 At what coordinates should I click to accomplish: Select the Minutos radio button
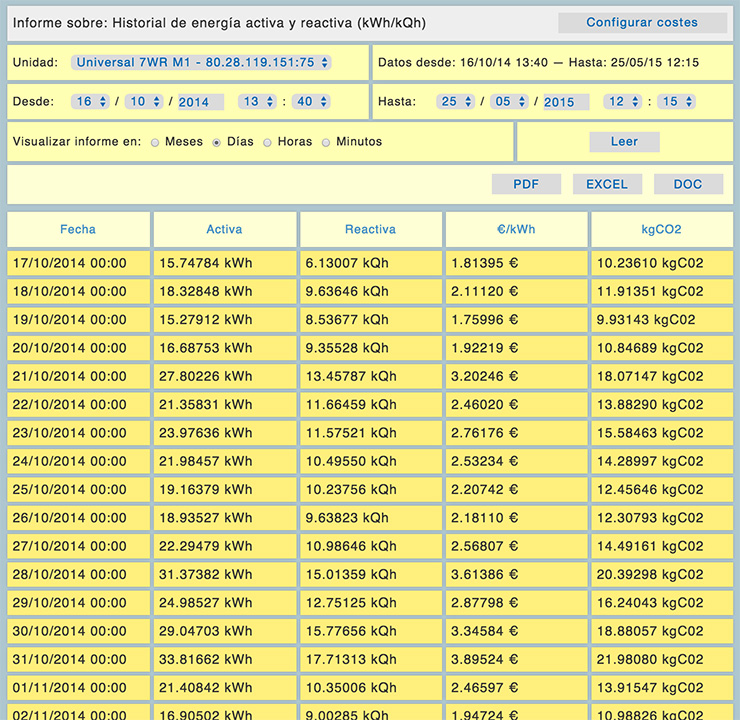click(x=326, y=143)
